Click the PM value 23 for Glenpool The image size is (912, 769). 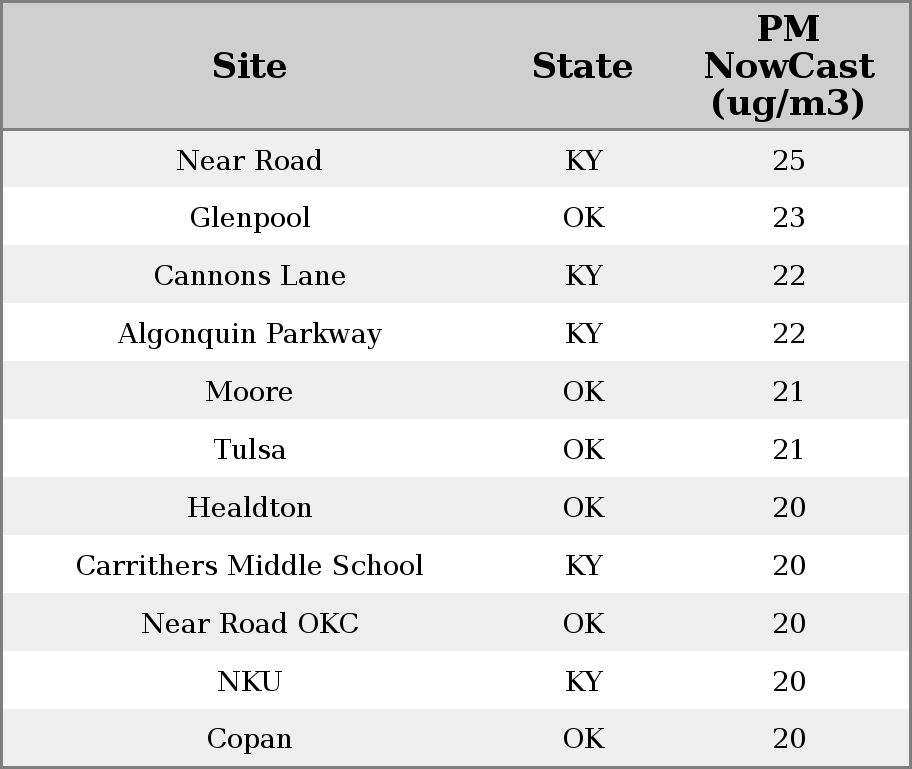pyautogui.click(x=788, y=218)
